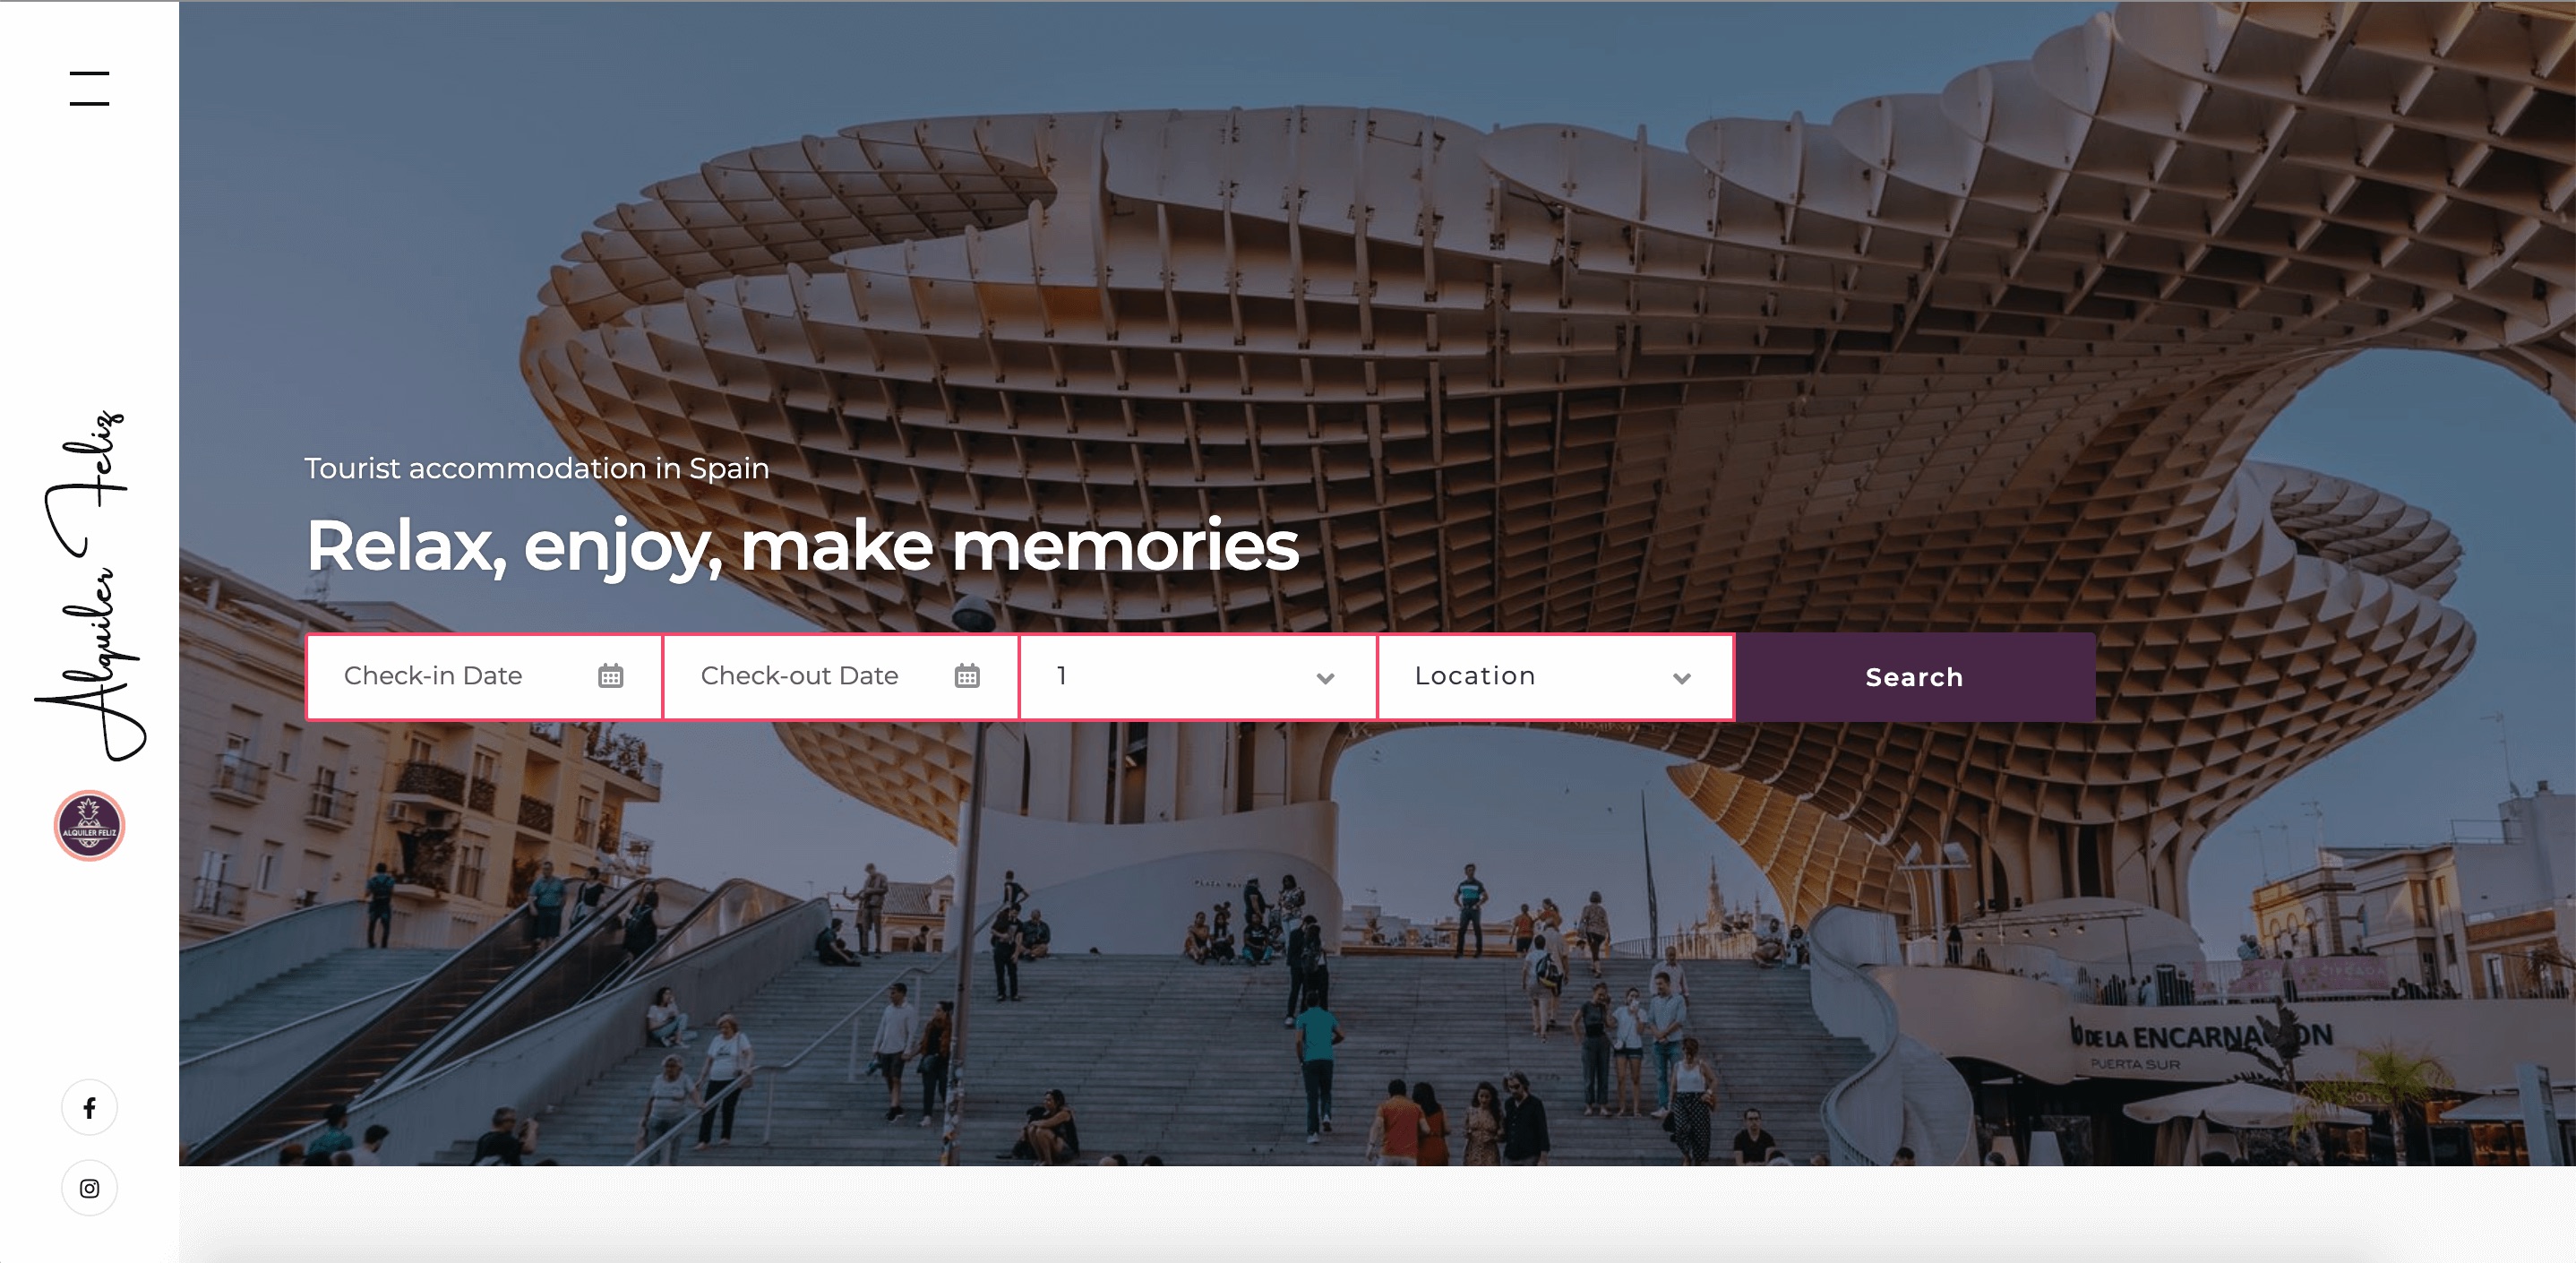2576x1263 pixels.
Task: Click the Alquiler Feliz script logo
Action: coord(90,585)
